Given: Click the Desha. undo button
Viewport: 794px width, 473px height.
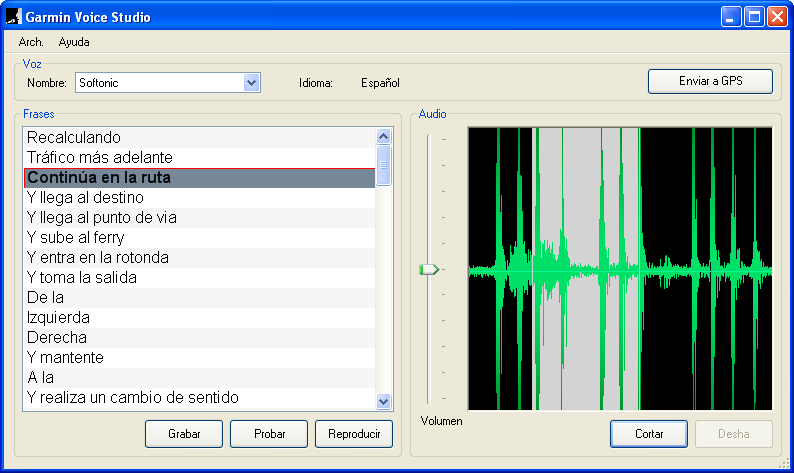Looking at the screenshot, I should coord(734,434).
